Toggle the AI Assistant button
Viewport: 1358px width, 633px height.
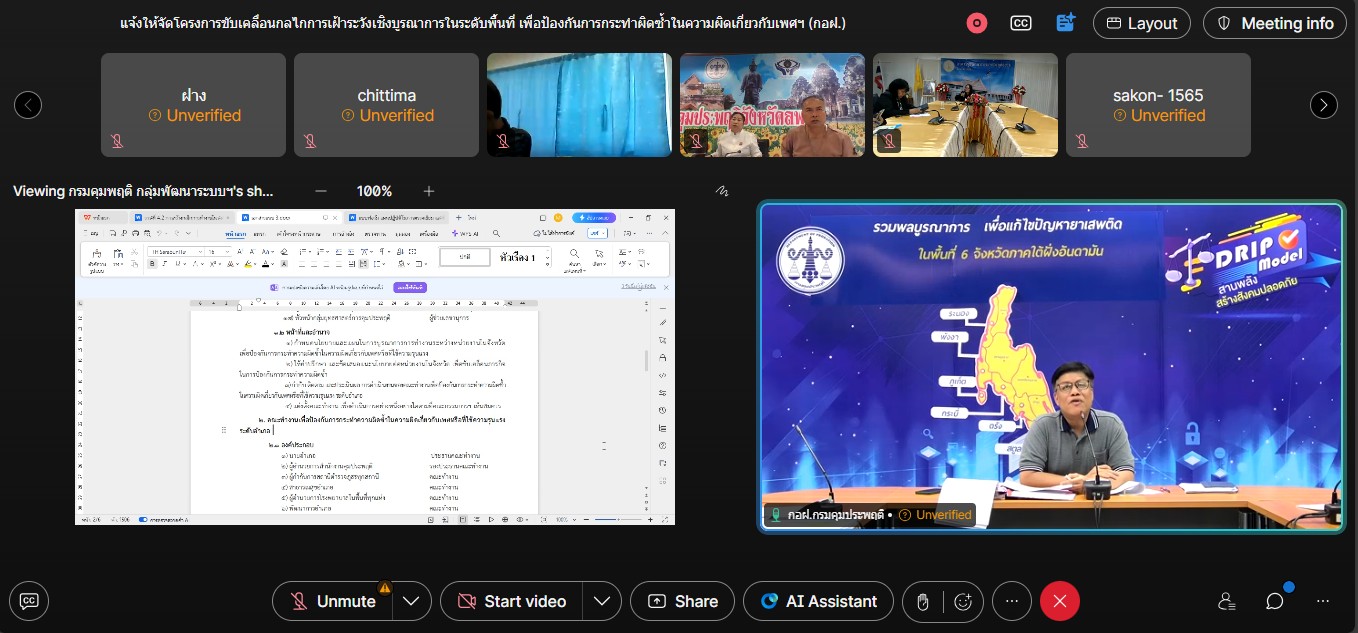point(818,601)
